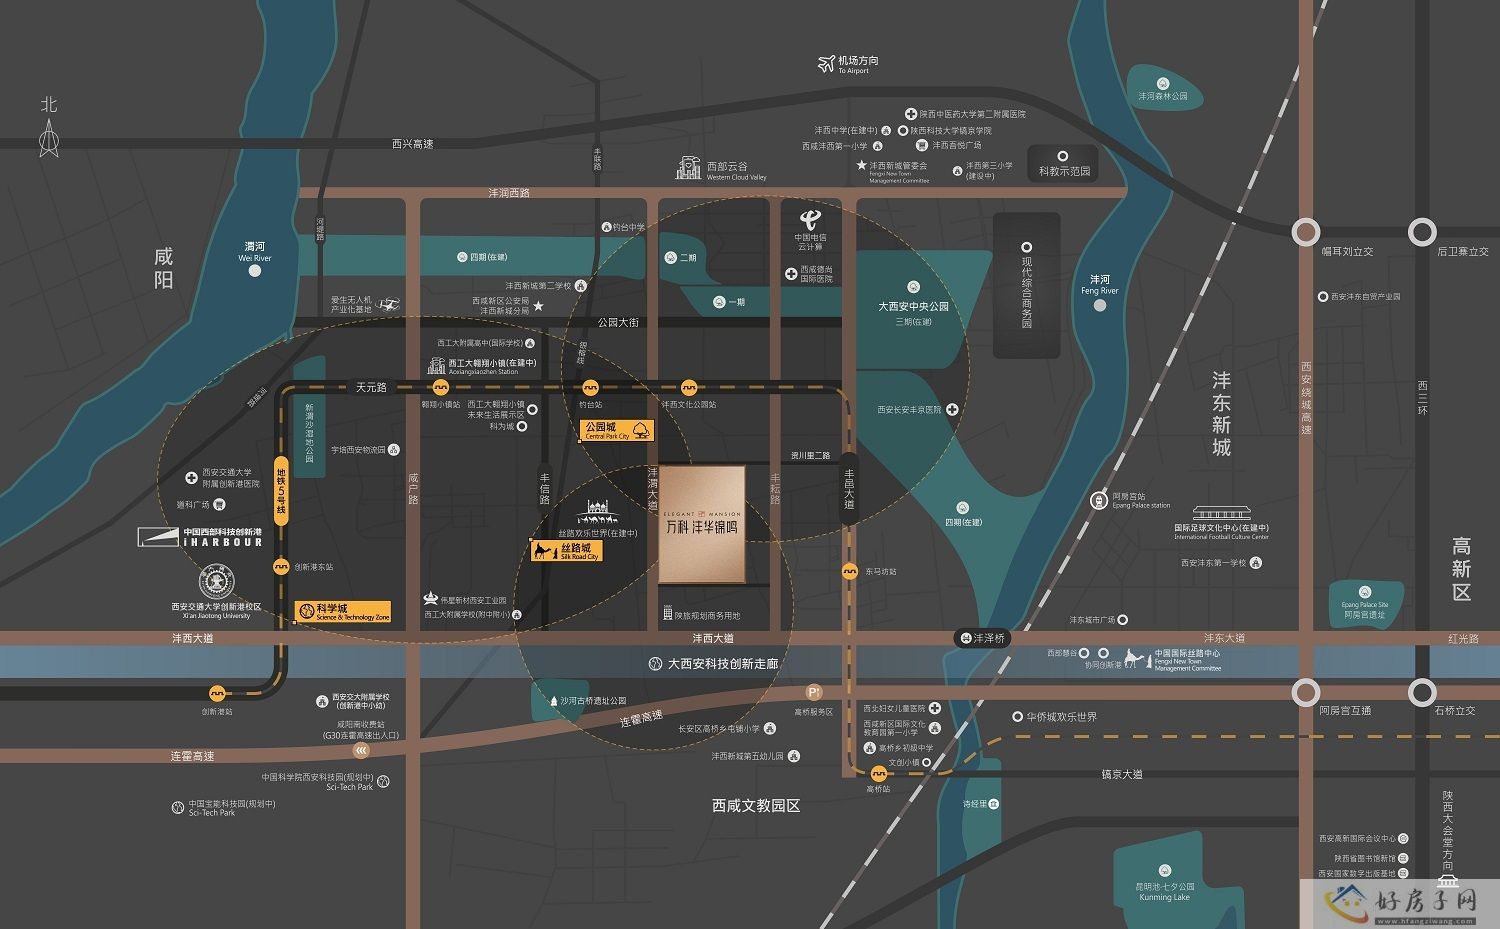Click the 昆明池·七夕公园 icon
Viewport: 1500px width, 929px height.
pos(1165,871)
